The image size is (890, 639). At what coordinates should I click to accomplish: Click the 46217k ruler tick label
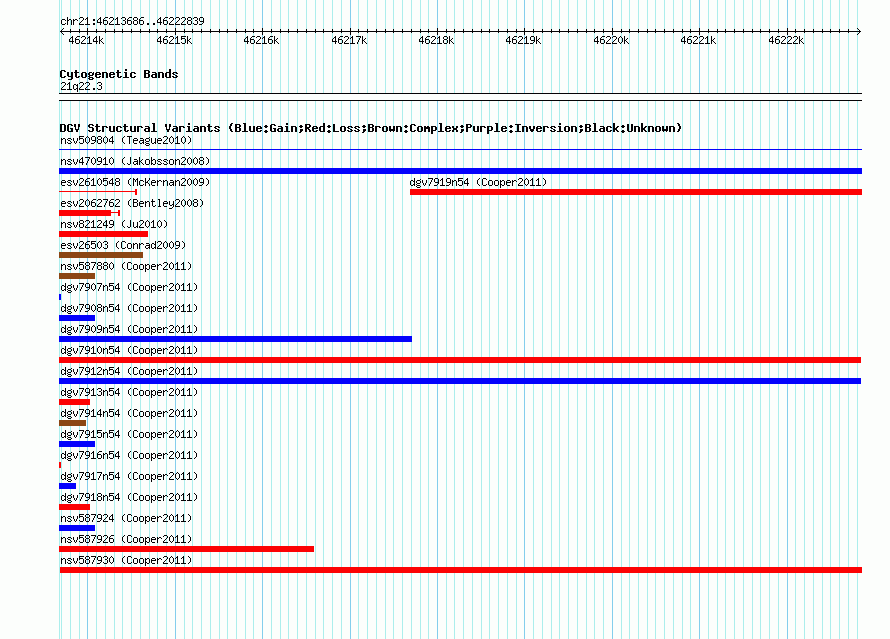(349, 40)
